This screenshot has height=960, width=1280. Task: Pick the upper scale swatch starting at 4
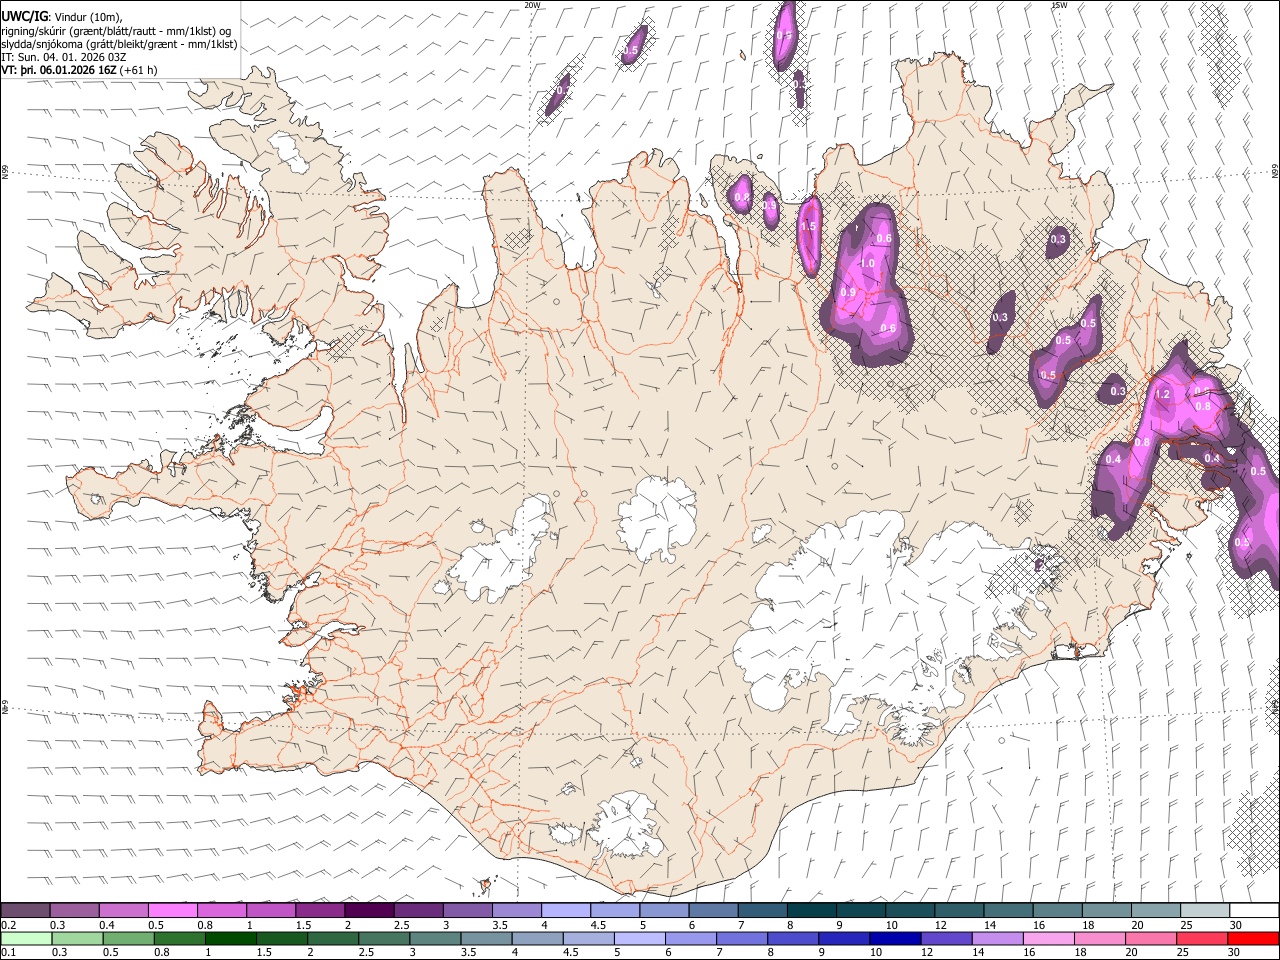point(566,910)
